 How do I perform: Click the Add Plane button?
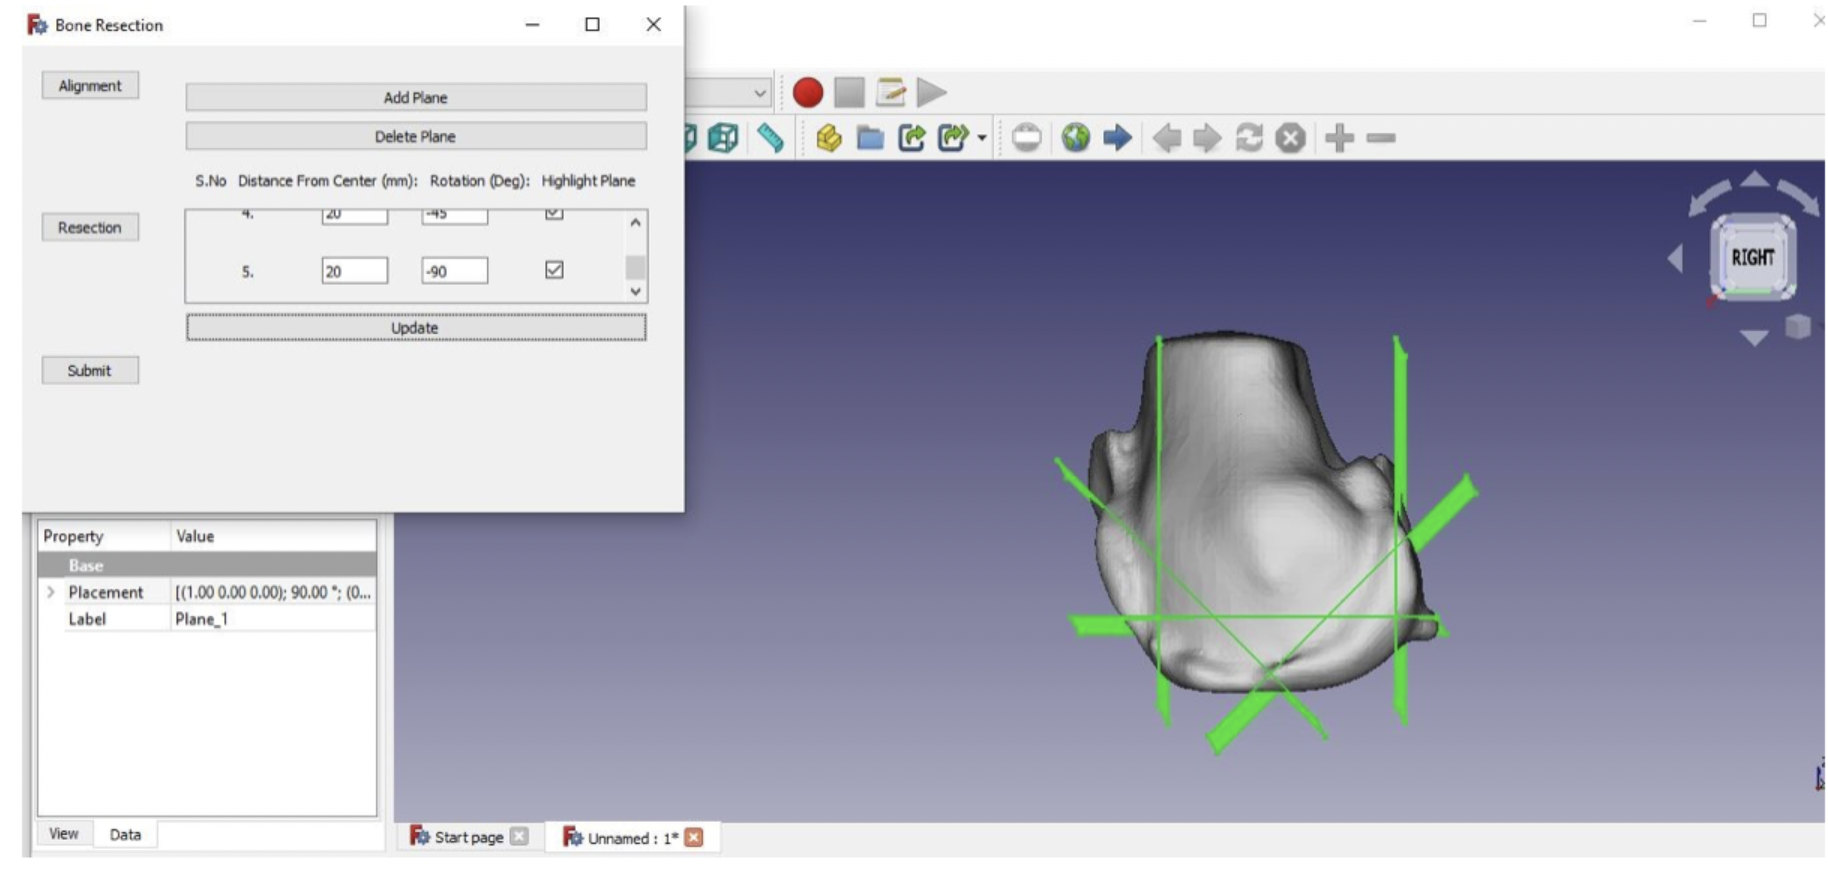pyautogui.click(x=415, y=97)
